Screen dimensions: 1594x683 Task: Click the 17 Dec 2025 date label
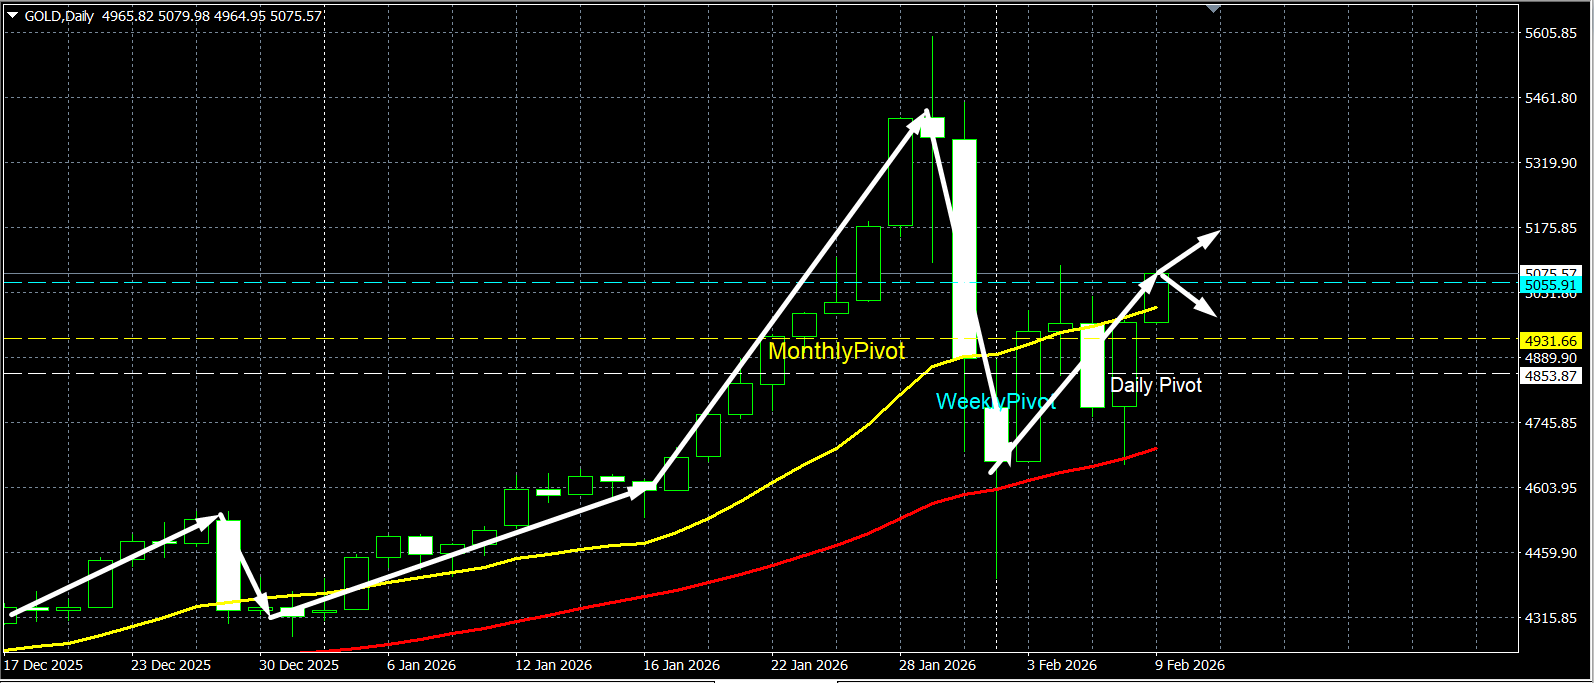[43, 665]
